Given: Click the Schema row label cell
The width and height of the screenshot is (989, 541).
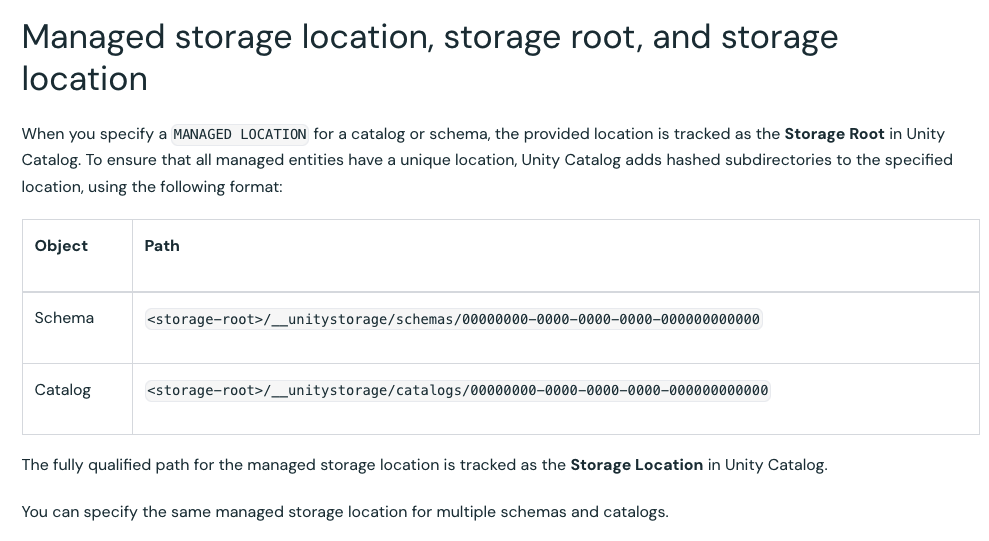Looking at the screenshot, I should pyautogui.click(x=64, y=318).
